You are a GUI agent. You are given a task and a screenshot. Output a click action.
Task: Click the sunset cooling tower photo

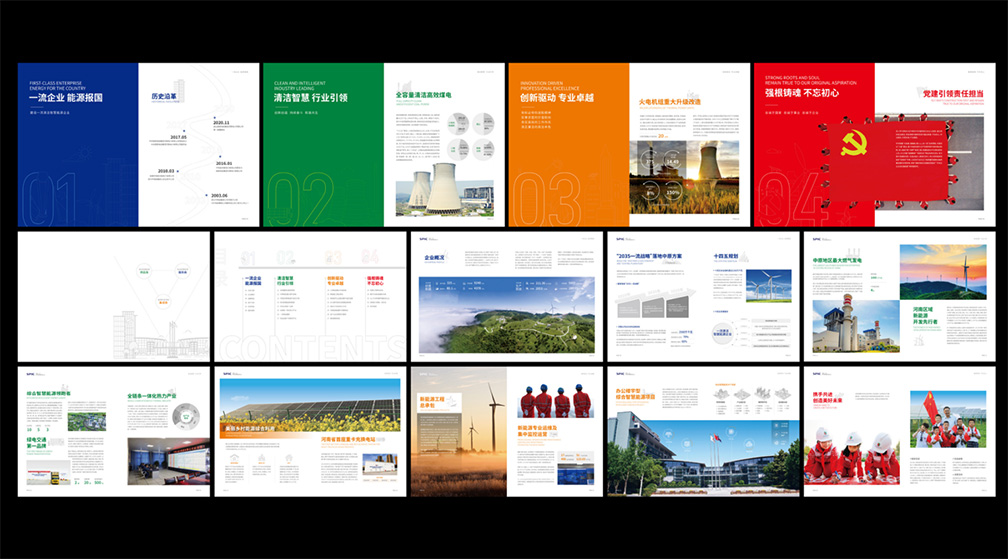tap(684, 177)
